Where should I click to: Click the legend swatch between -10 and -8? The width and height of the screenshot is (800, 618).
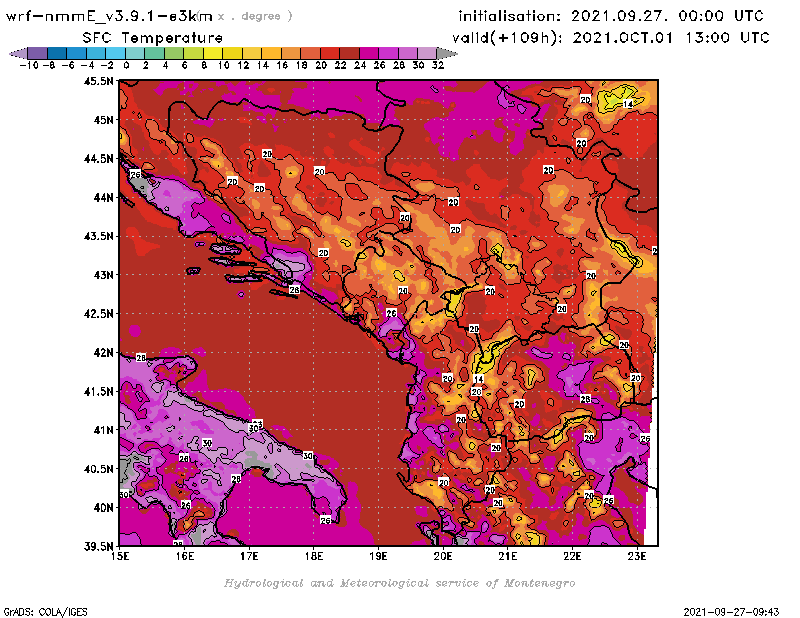point(38,53)
